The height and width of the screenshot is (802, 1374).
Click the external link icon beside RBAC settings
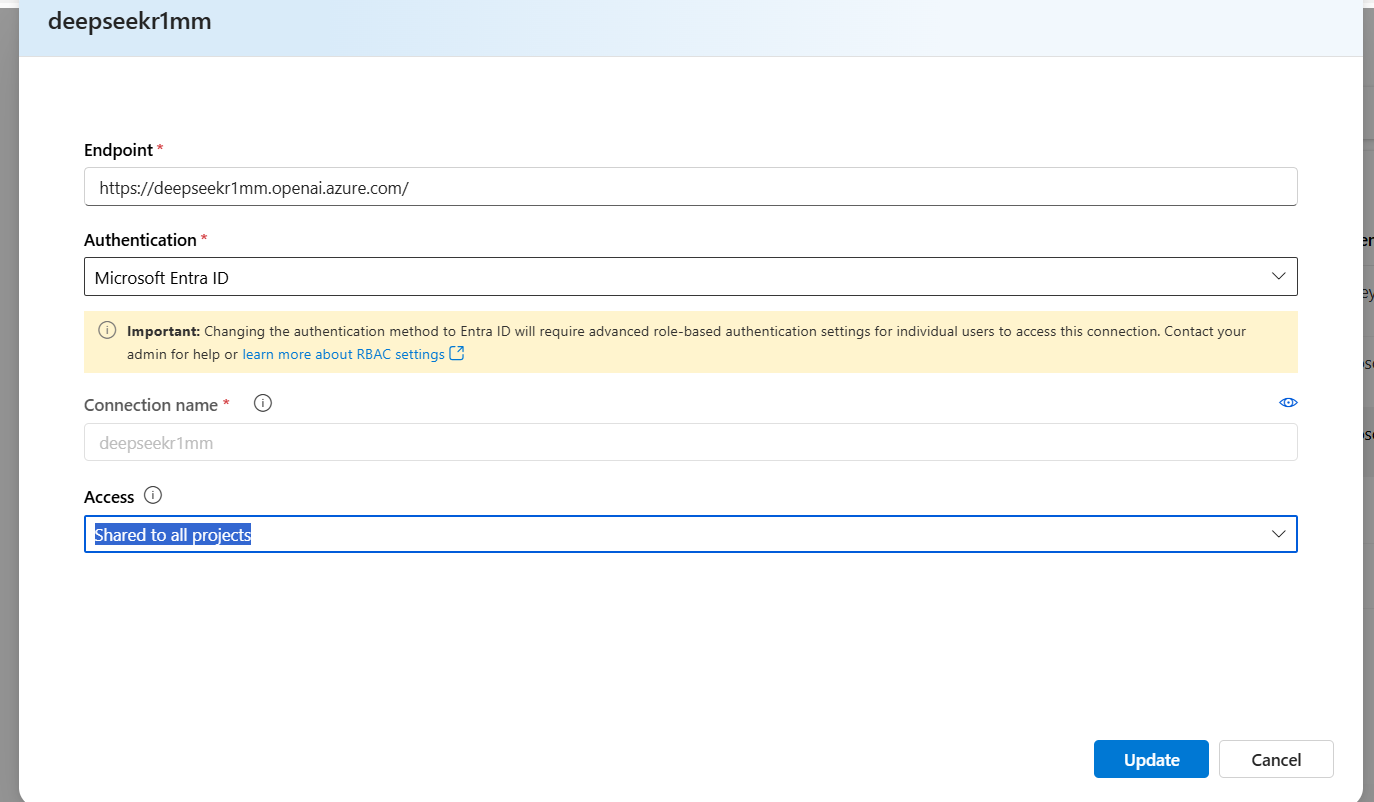click(x=457, y=353)
